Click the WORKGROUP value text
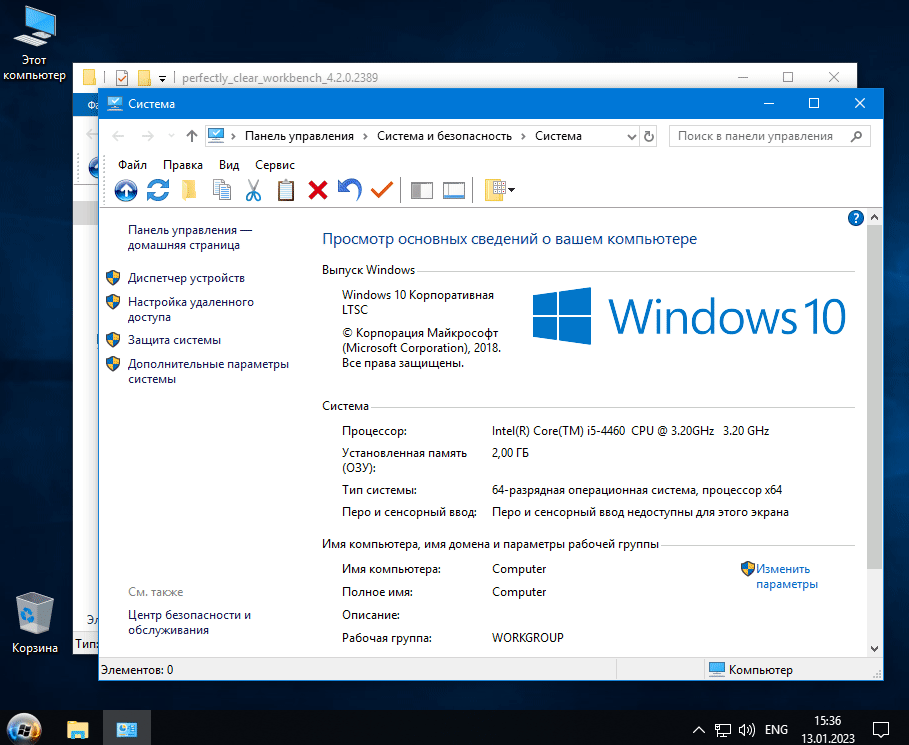 pos(528,638)
